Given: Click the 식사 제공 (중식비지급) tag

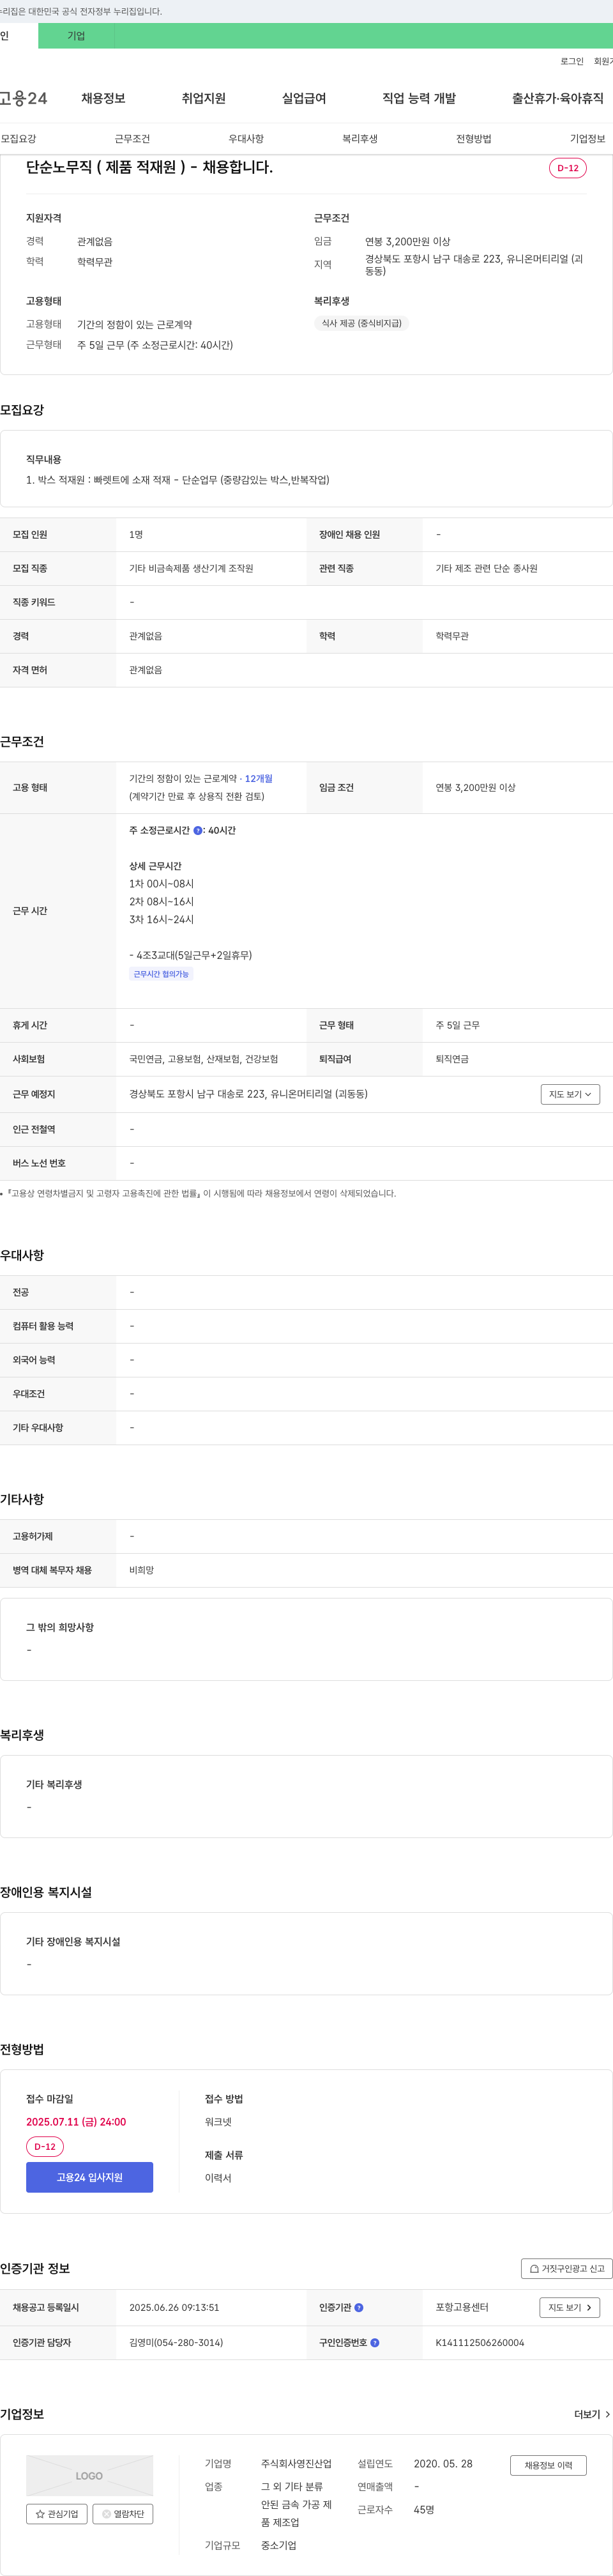Looking at the screenshot, I should [x=361, y=323].
